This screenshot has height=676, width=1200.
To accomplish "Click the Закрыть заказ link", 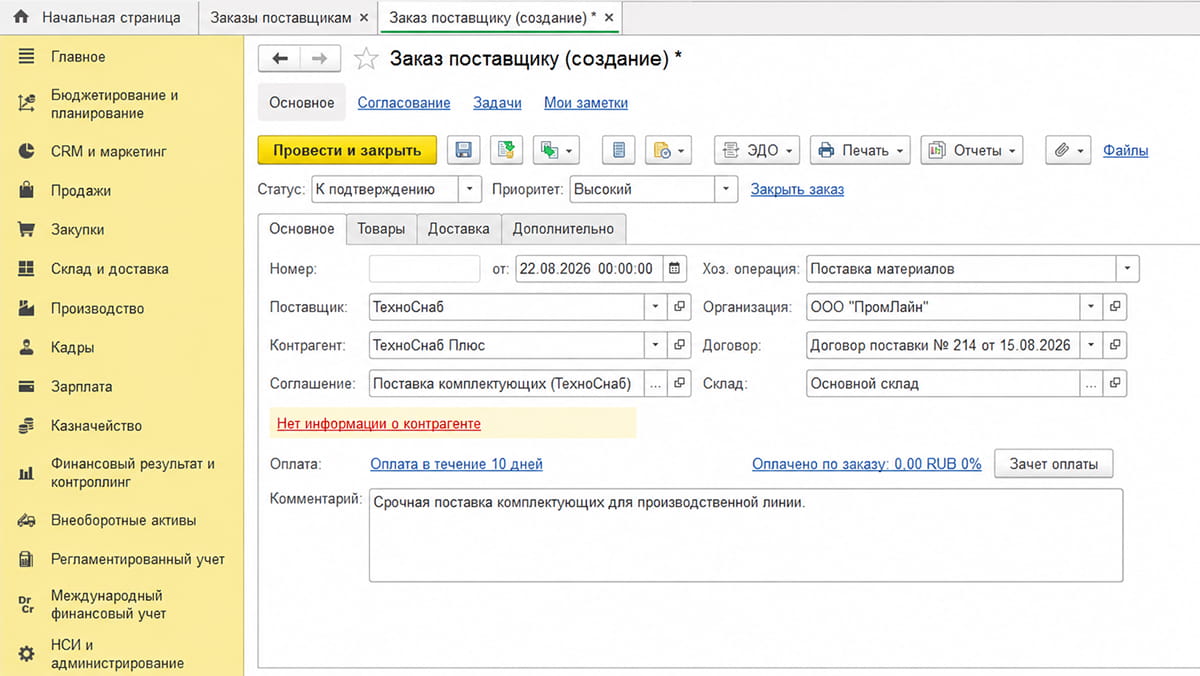I will click(797, 189).
